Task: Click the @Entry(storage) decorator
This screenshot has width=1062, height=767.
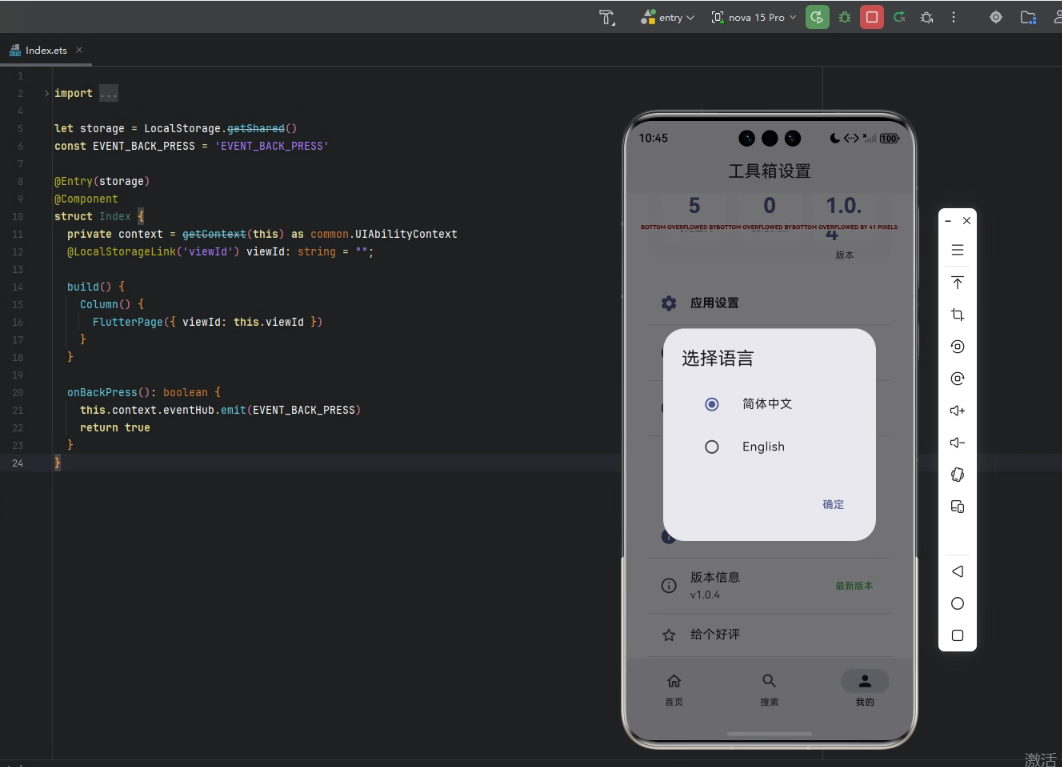Action: [102, 181]
